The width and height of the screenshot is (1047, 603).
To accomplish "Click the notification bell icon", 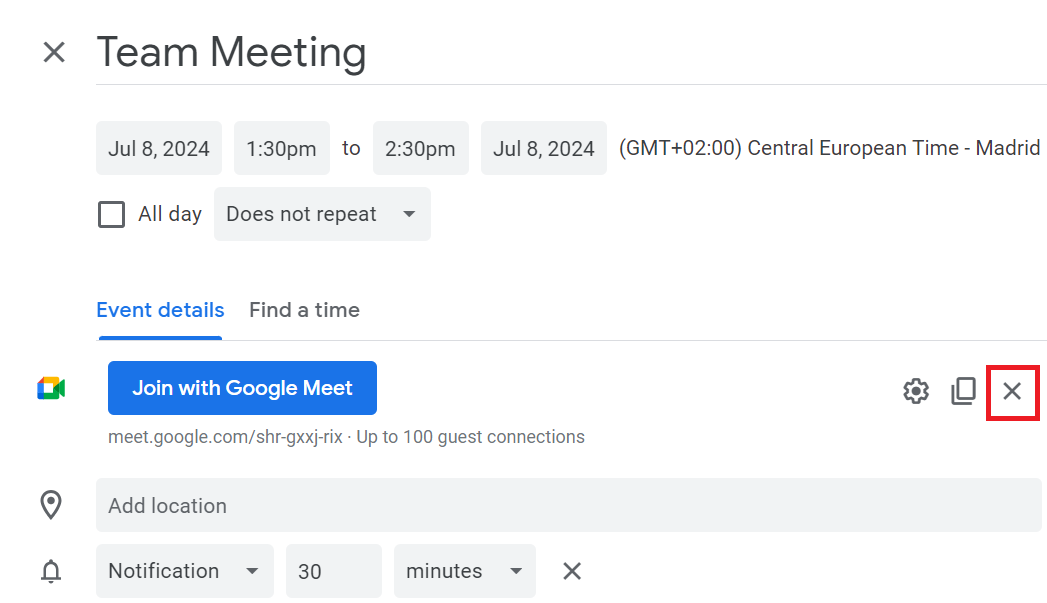I will click(x=51, y=571).
